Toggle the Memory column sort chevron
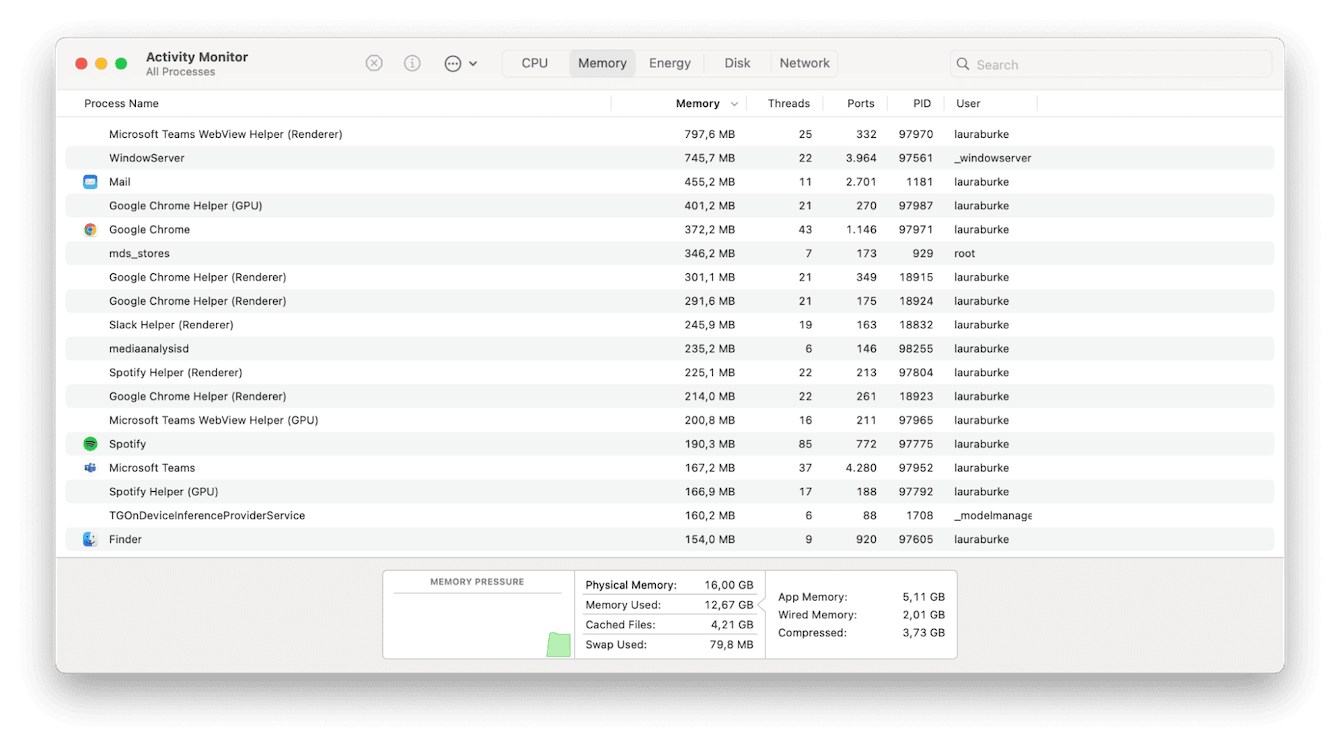 (x=735, y=103)
